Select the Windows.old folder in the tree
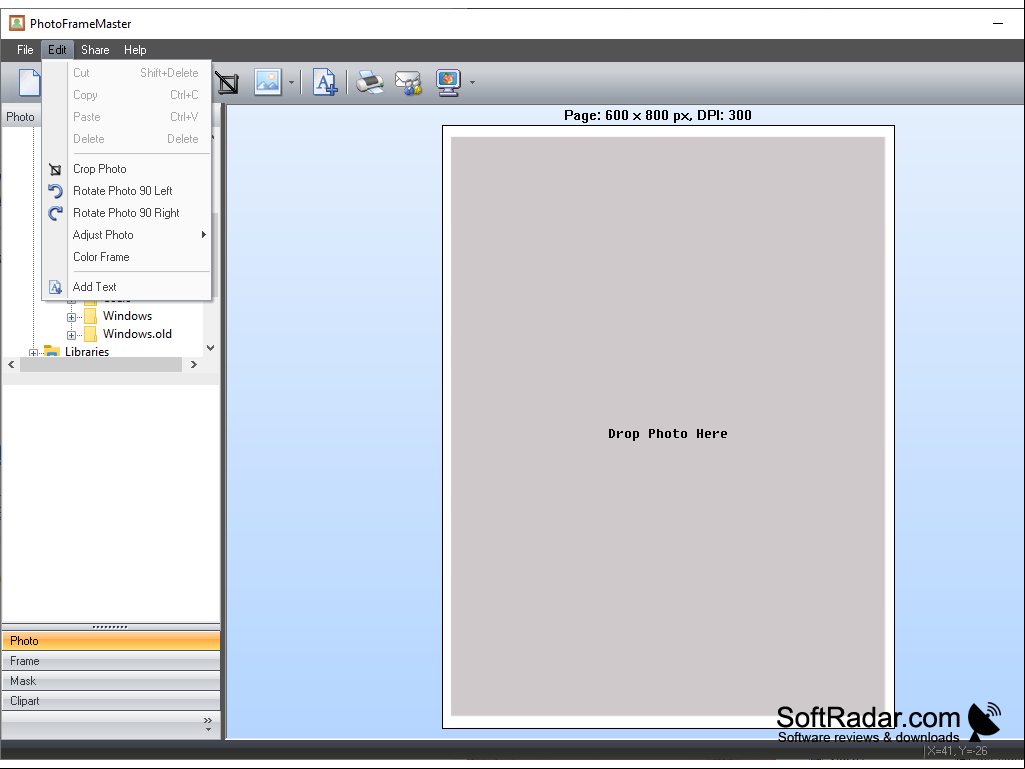The height and width of the screenshot is (769, 1025). [x=137, y=333]
